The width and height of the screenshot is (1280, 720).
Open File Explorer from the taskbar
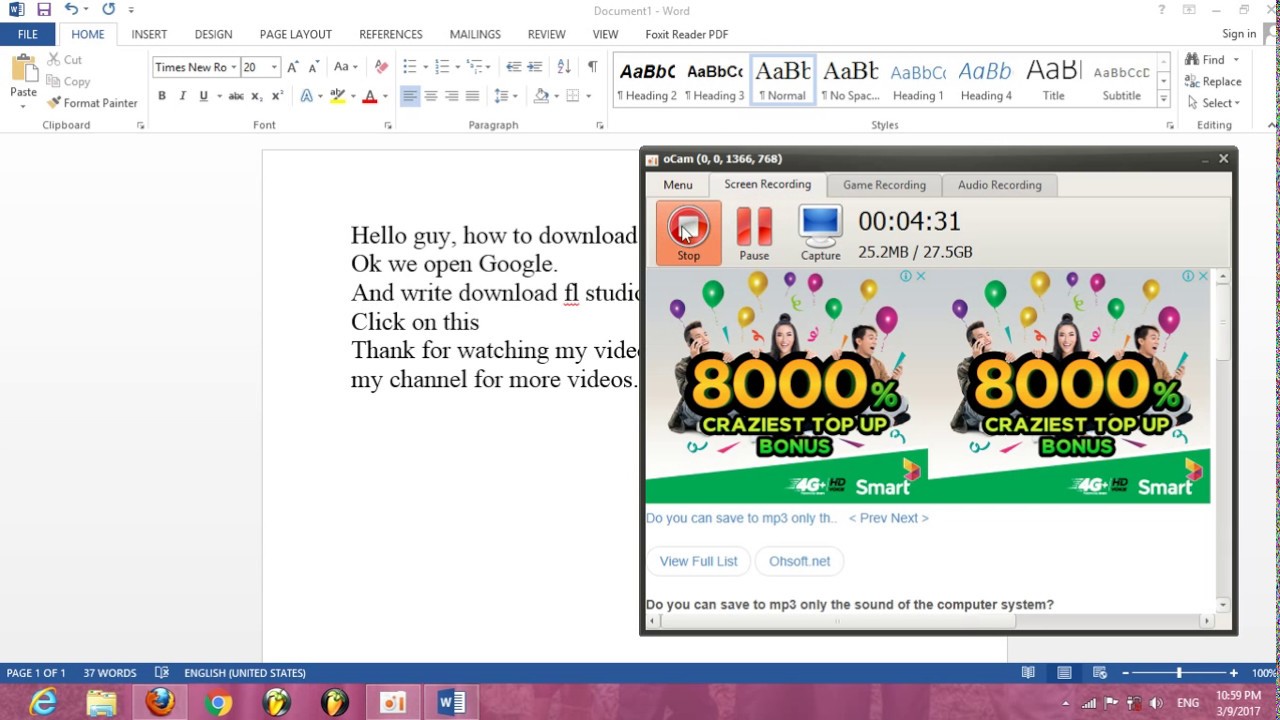click(x=101, y=703)
